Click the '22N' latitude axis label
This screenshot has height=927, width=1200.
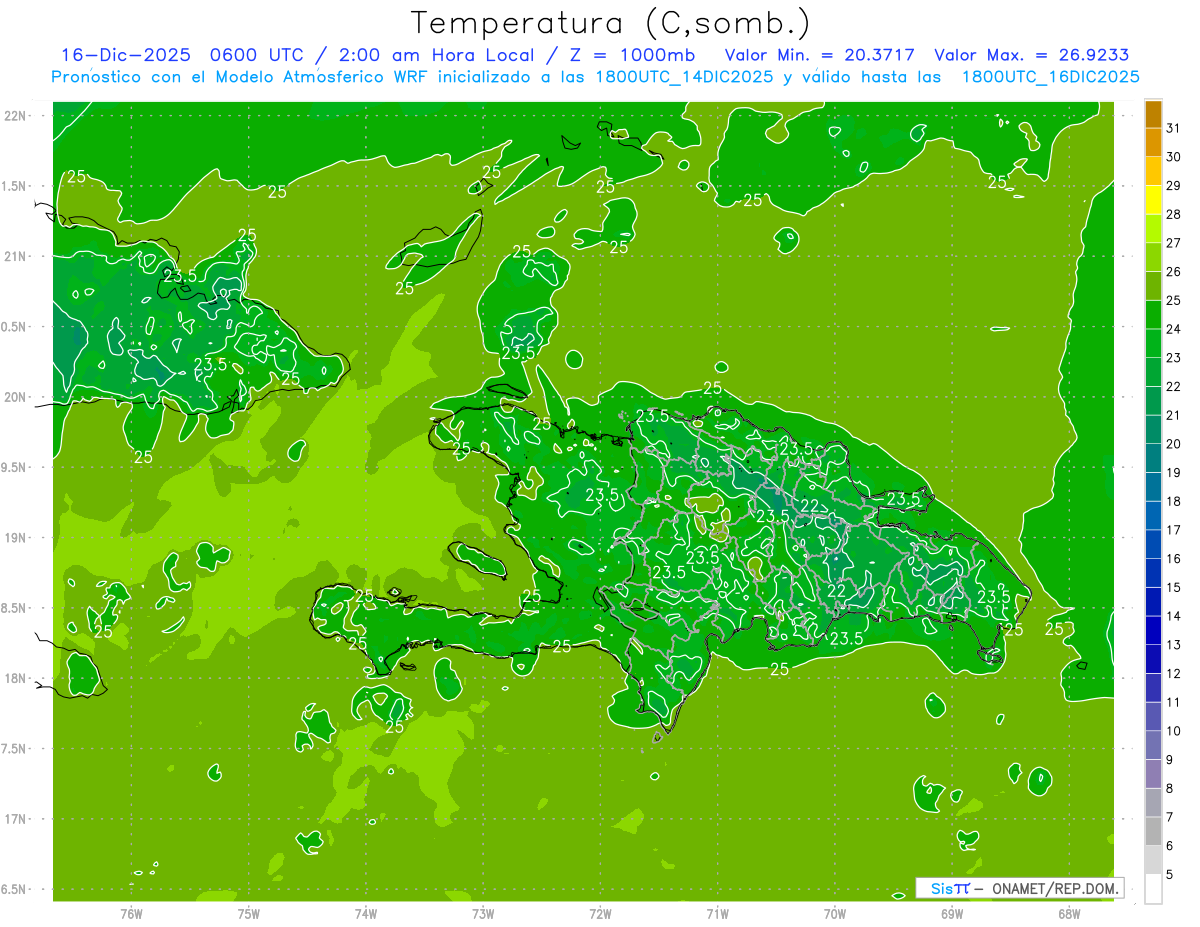(17, 115)
